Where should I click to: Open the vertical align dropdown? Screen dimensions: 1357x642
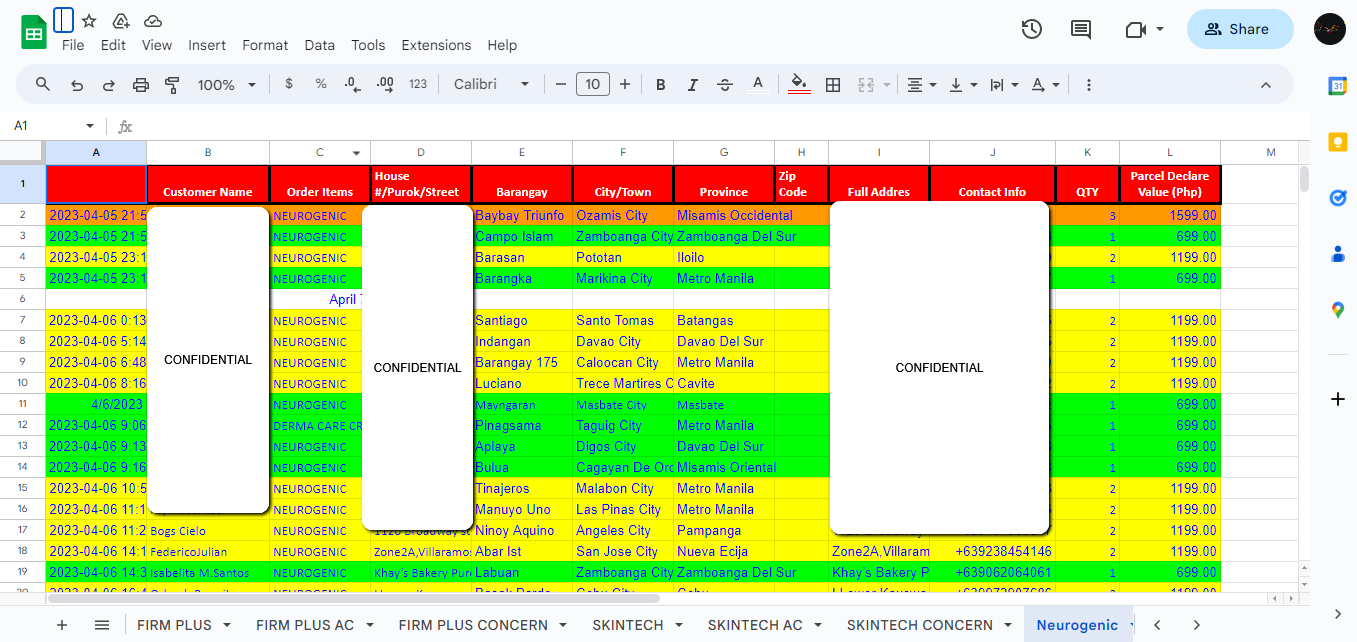(x=963, y=85)
